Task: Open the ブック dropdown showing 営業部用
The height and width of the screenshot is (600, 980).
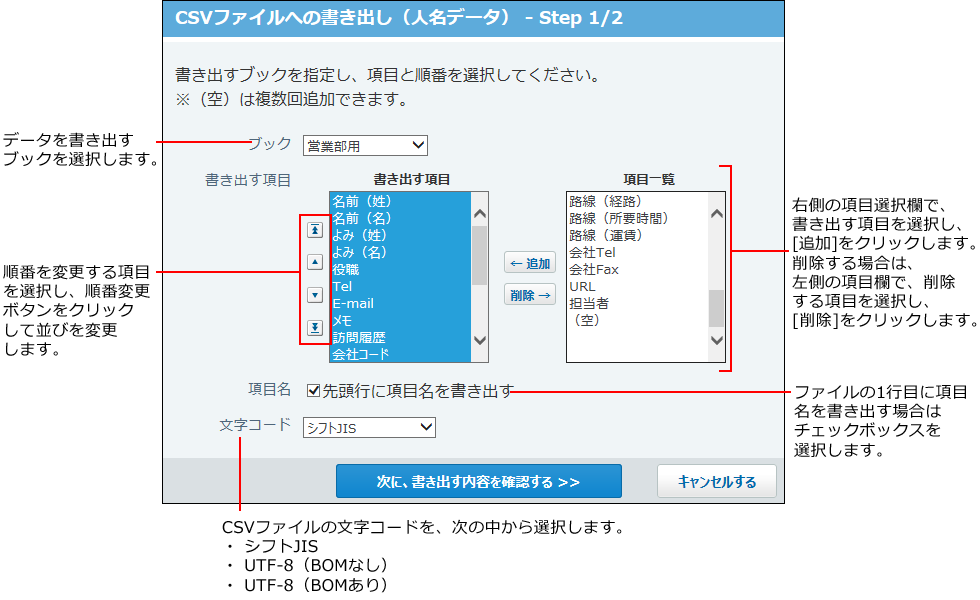Action: [365, 146]
